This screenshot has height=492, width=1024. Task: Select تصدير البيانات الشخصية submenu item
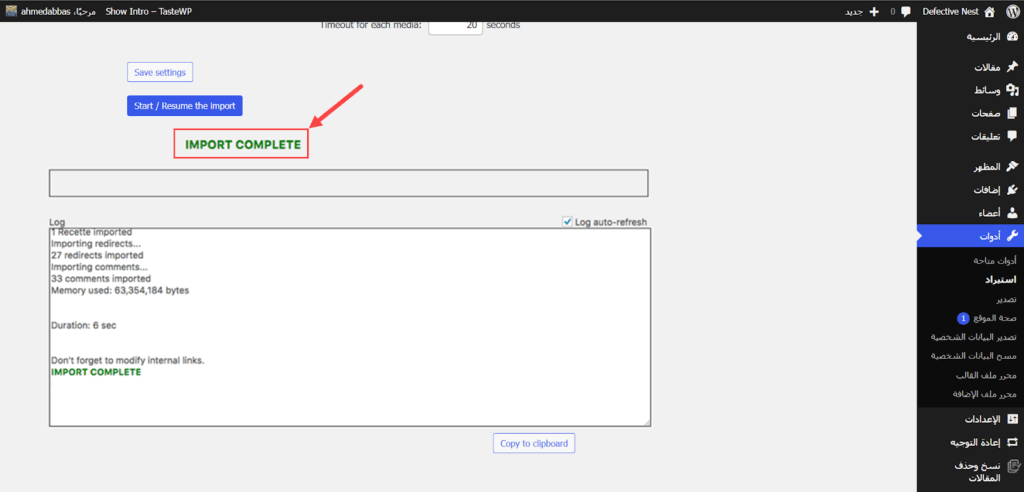974,337
